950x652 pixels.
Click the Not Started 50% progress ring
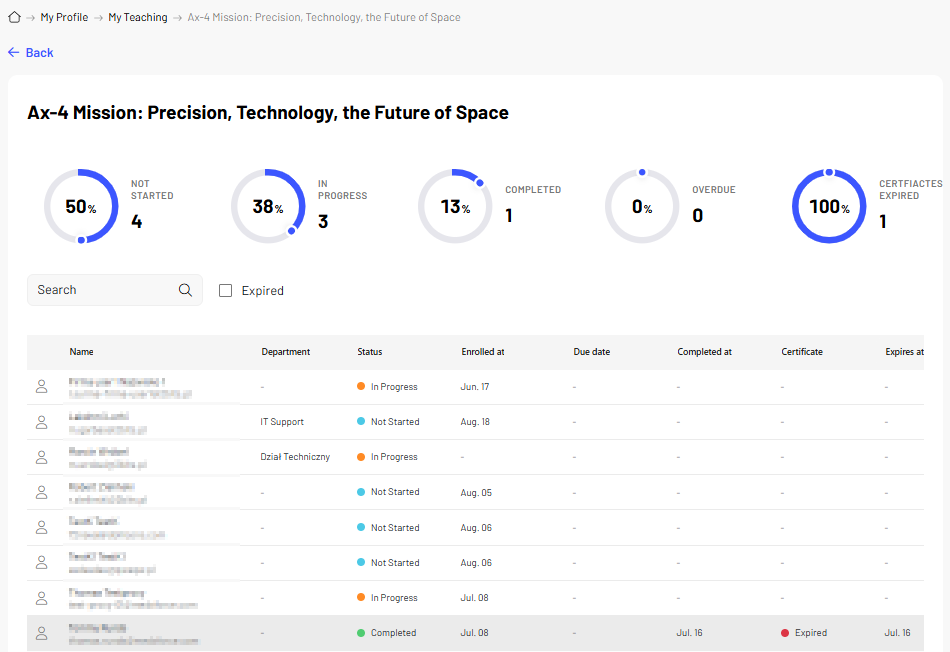click(x=81, y=207)
